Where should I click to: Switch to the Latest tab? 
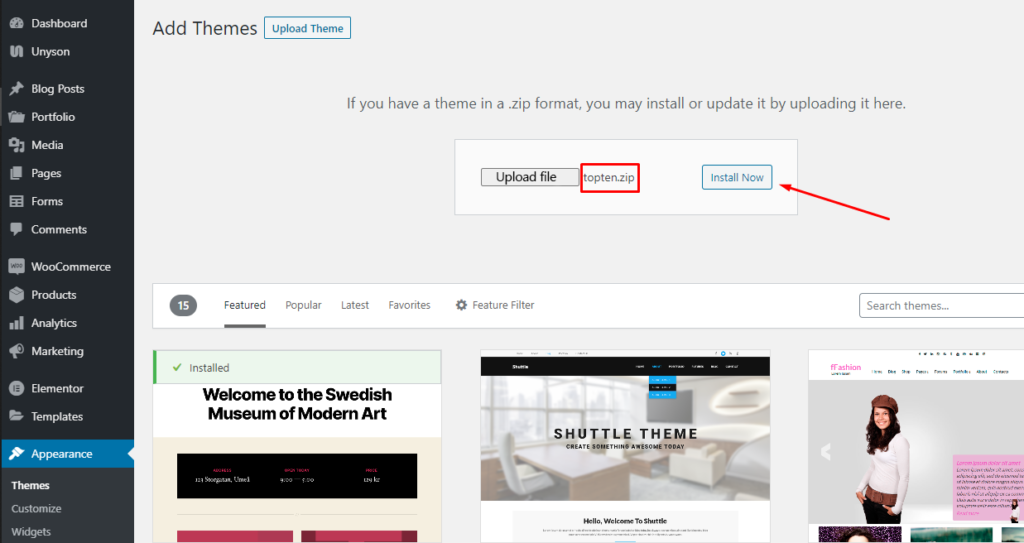(355, 305)
